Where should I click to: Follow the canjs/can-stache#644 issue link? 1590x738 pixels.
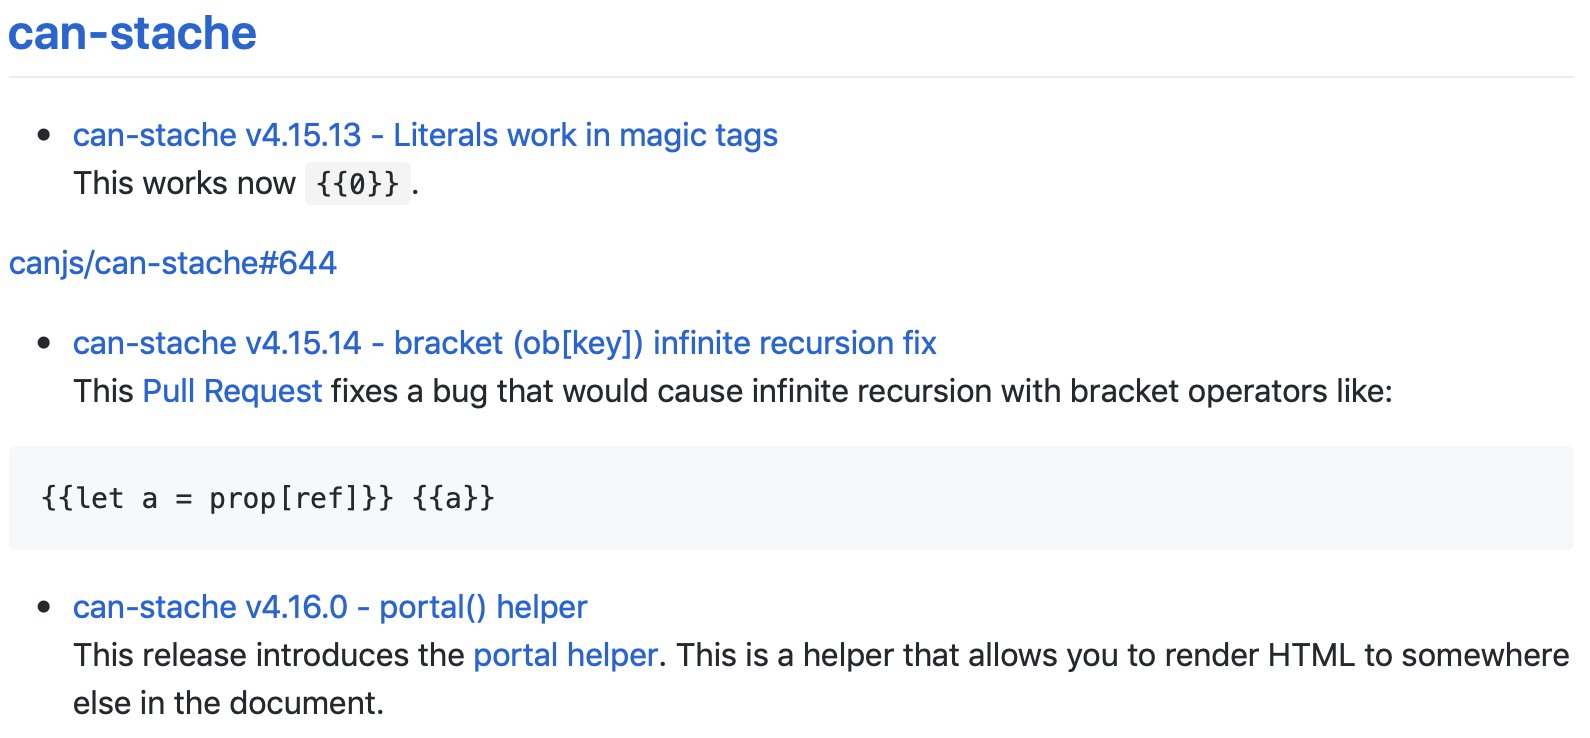[173, 263]
